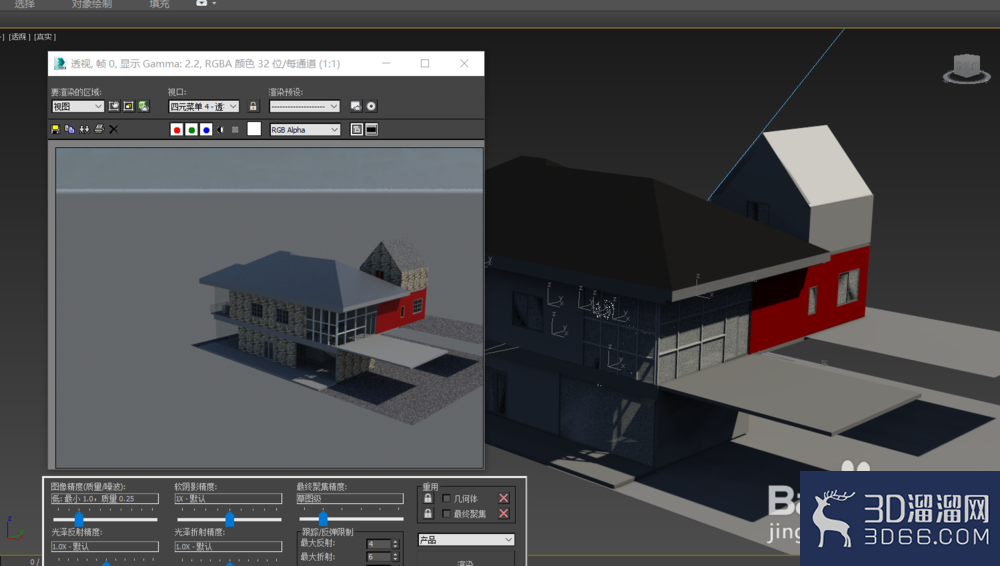Toggle the green channel button

191,130
